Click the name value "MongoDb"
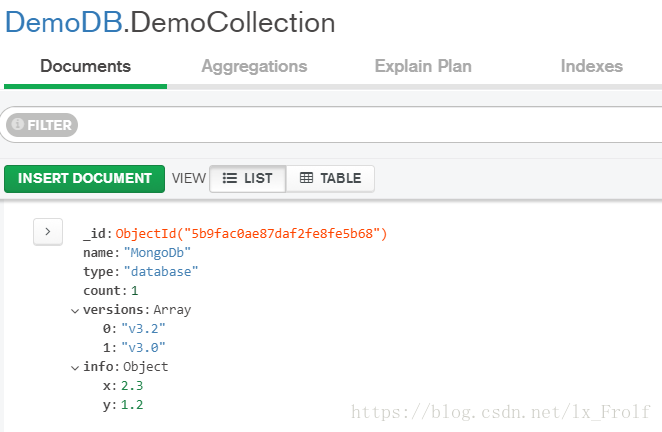The height and width of the screenshot is (432, 662). (157, 253)
